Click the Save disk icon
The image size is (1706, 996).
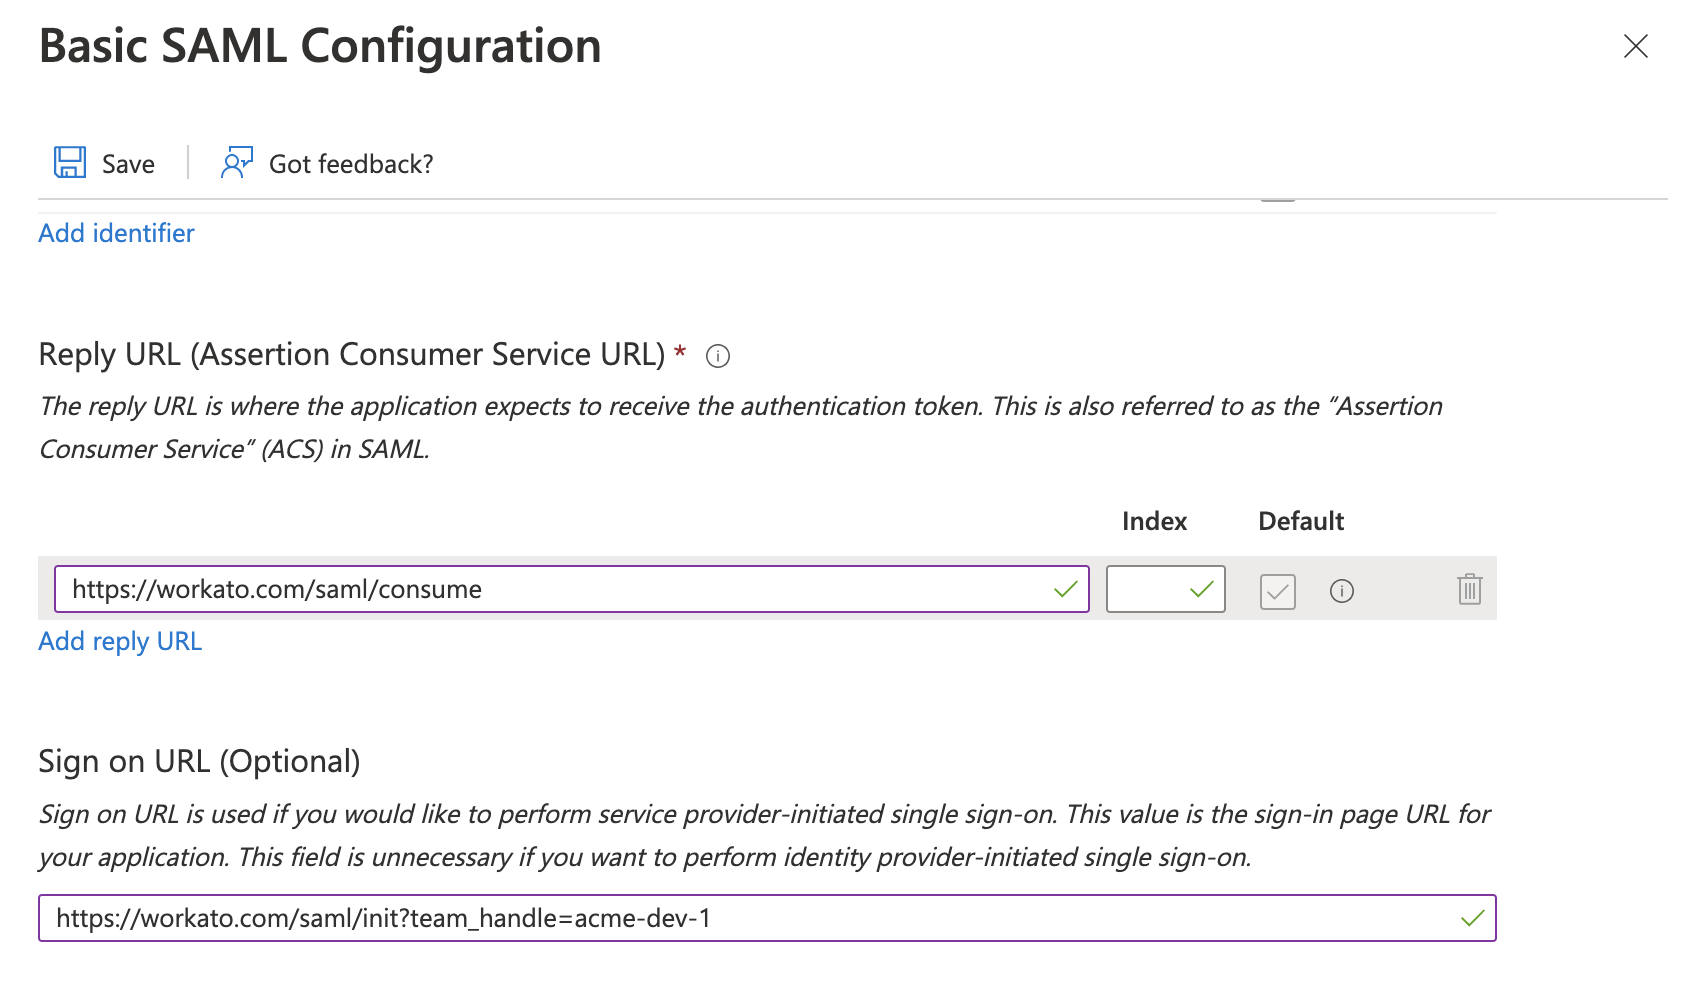[69, 162]
